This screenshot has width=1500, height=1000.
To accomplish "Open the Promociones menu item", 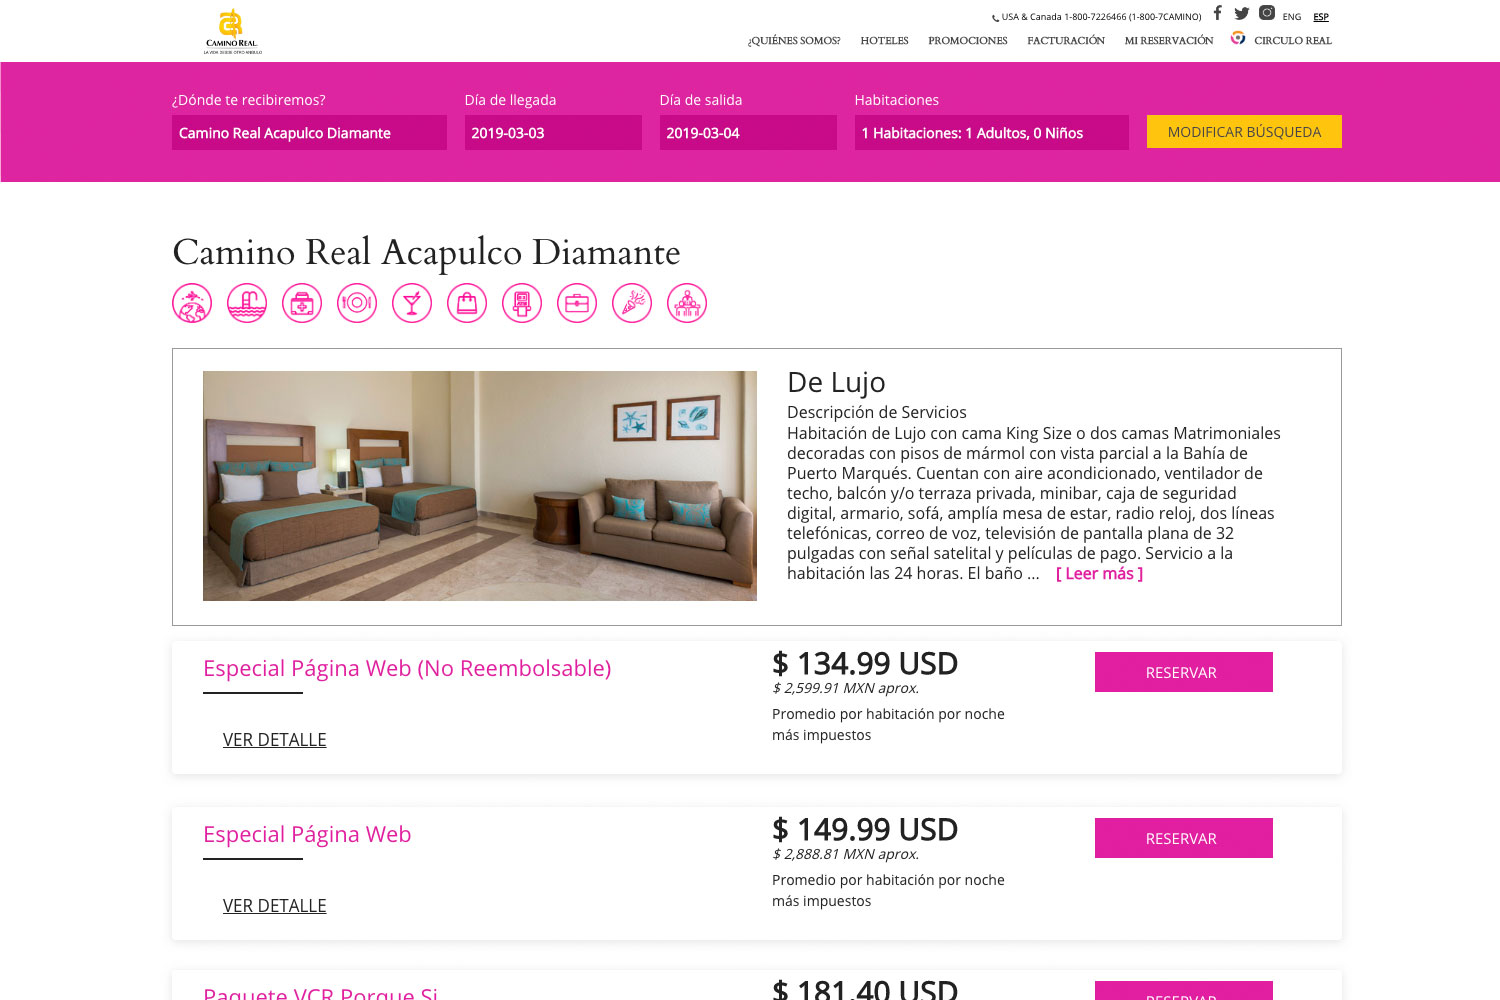I will (x=968, y=41).
